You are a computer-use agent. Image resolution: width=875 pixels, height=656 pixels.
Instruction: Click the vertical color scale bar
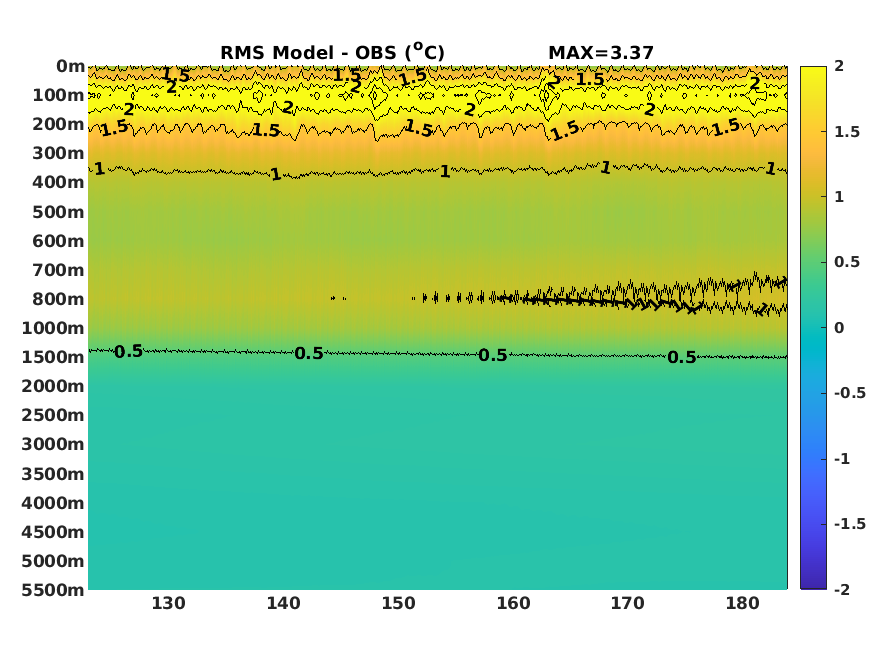813,327
